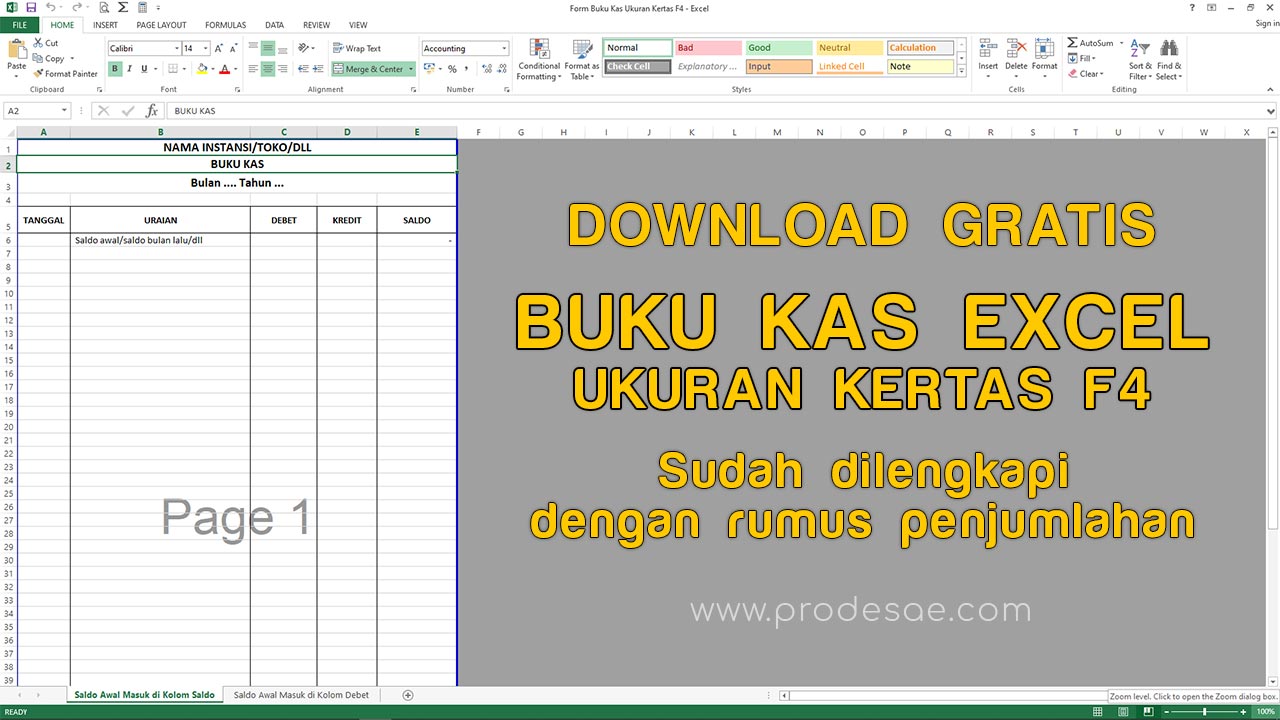Apply the Neutral cell style
Viewport: 1280px width, 720px height.
tap(849, 48)
